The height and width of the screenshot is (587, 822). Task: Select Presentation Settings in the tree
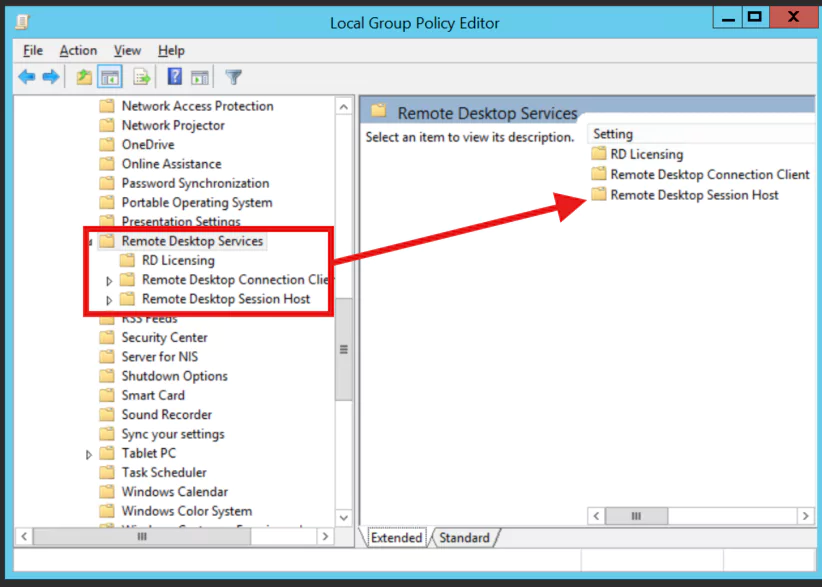[x=181, y=222]
